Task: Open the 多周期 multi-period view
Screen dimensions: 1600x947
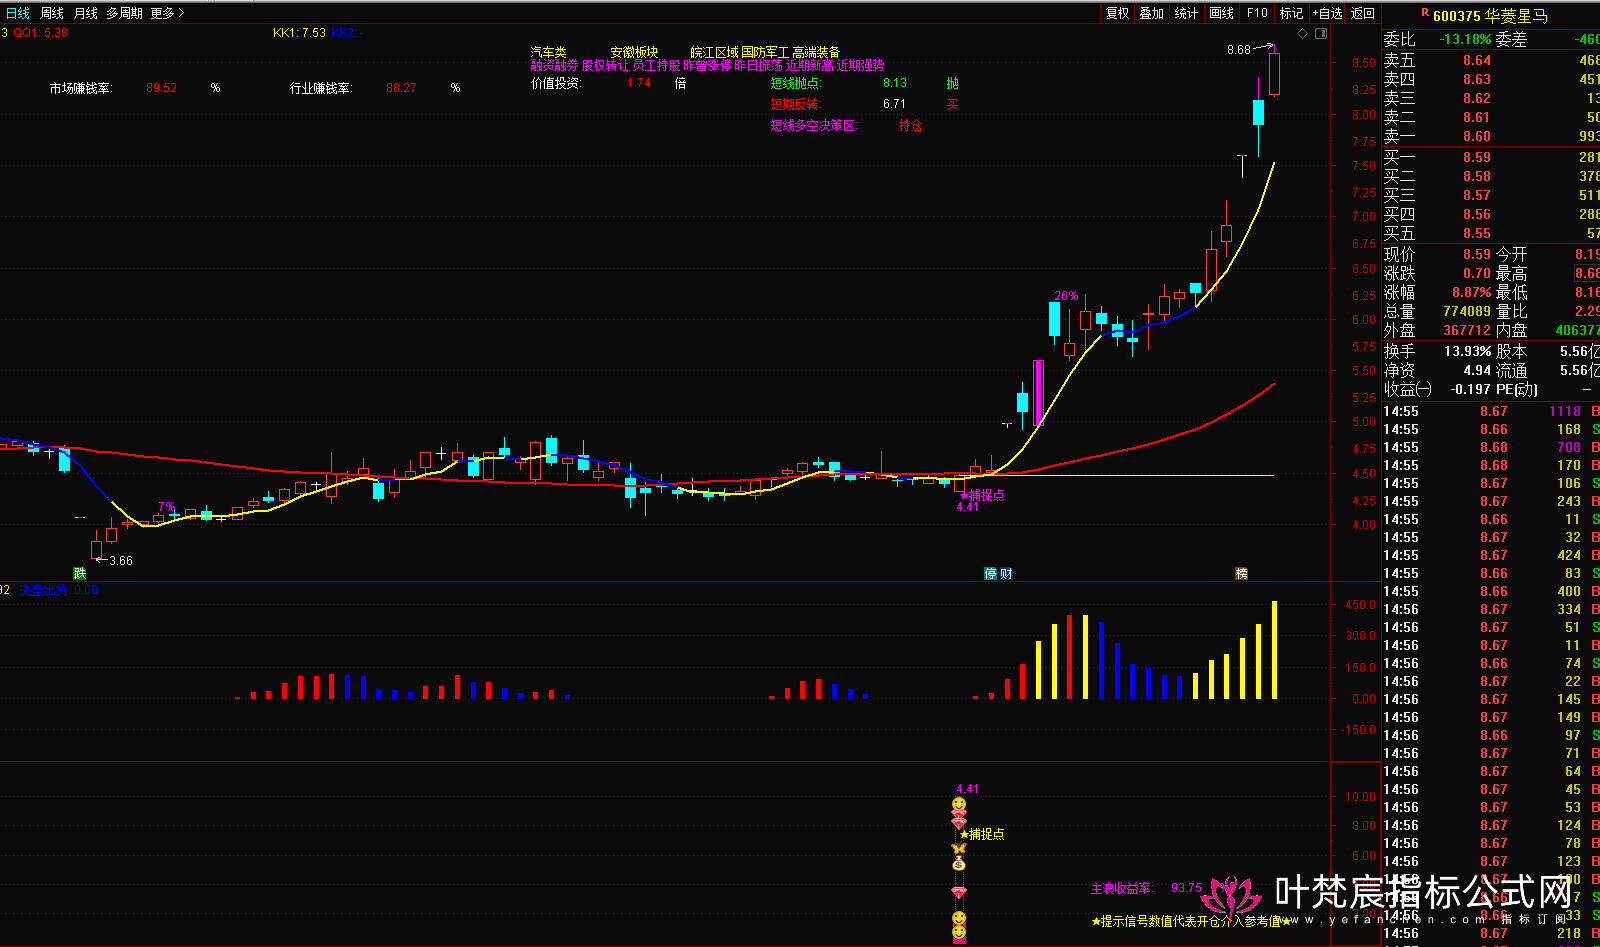Action: coord(125,13)
